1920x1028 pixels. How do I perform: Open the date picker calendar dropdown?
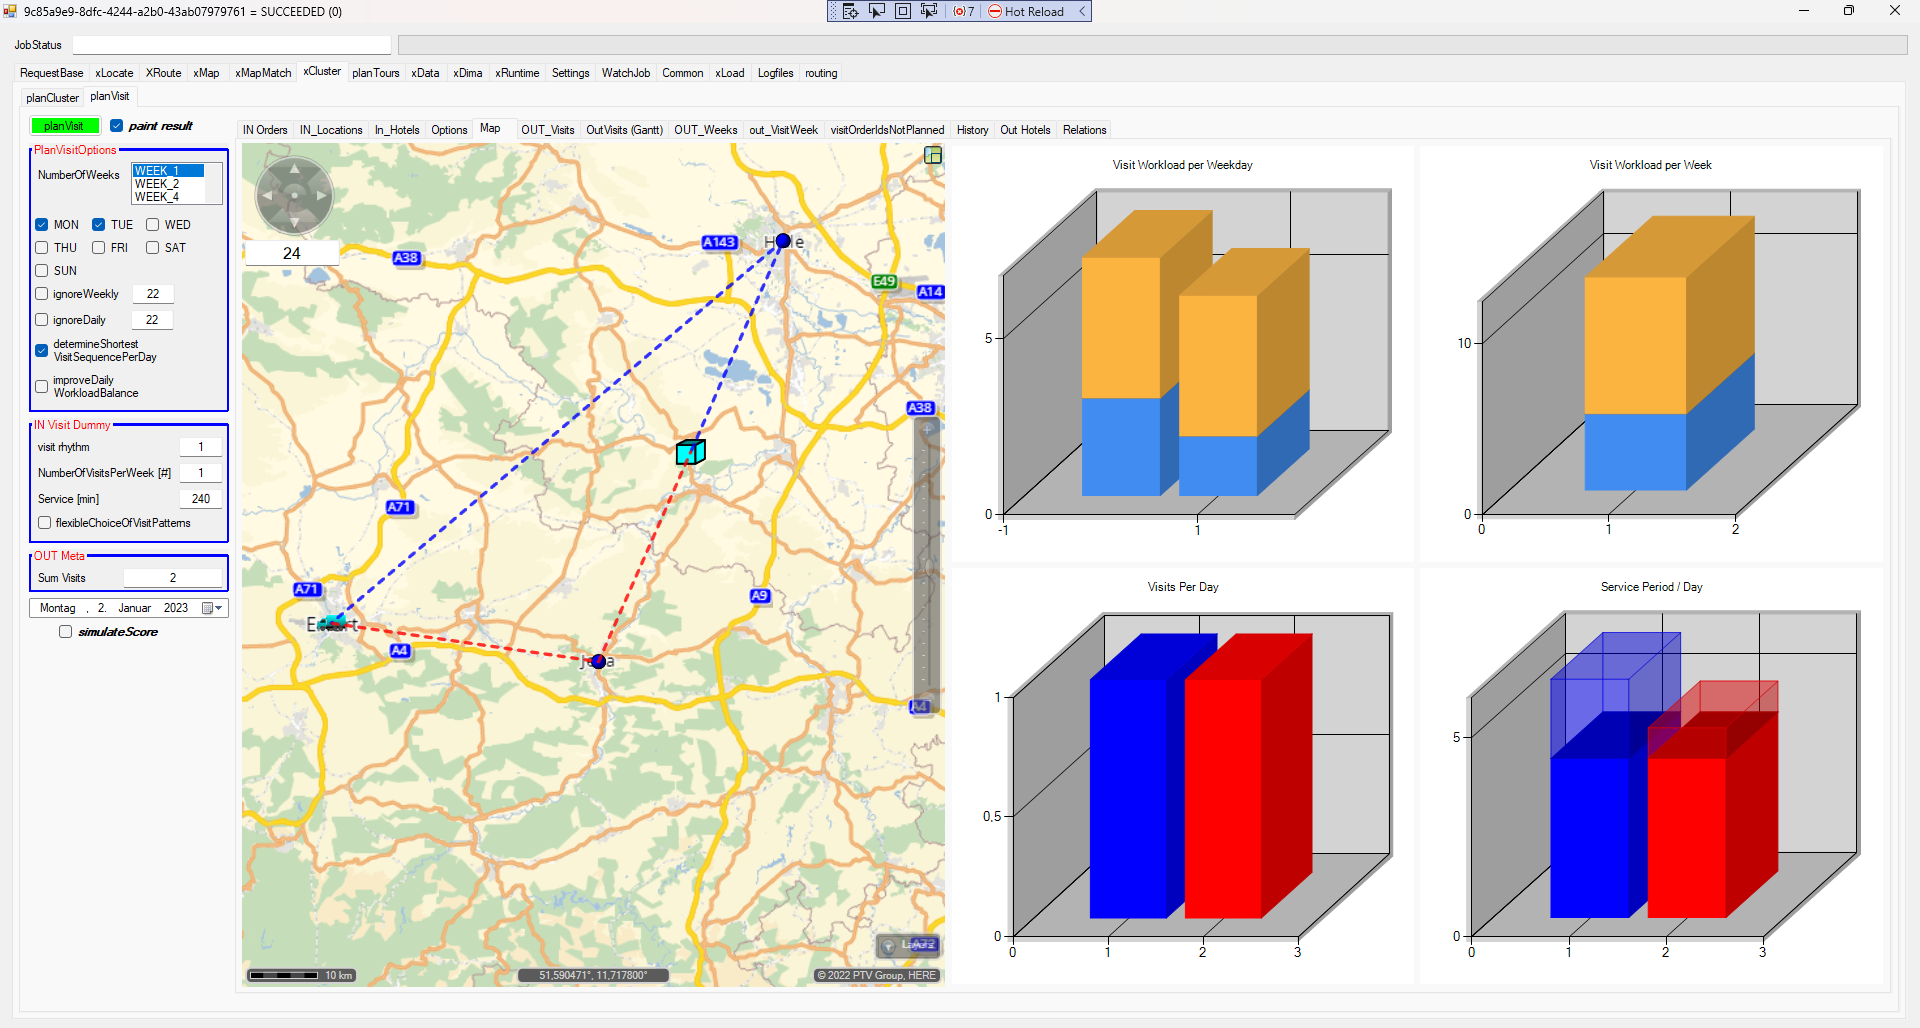click(213, 608)
